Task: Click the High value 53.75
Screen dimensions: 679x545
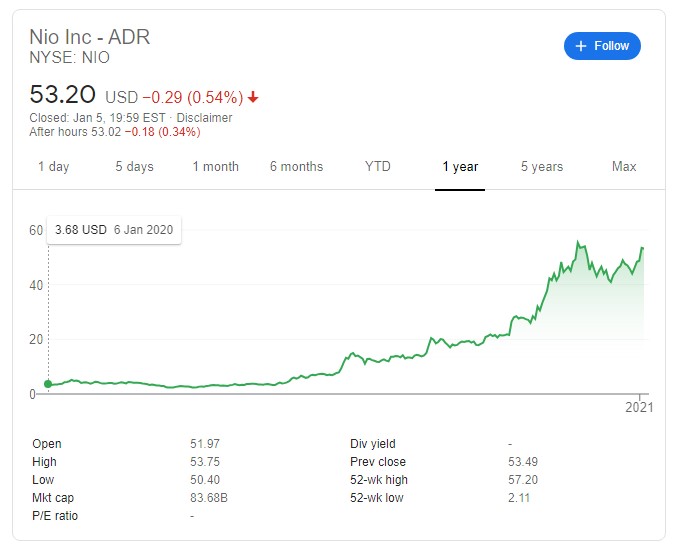Action: point(205,462)
